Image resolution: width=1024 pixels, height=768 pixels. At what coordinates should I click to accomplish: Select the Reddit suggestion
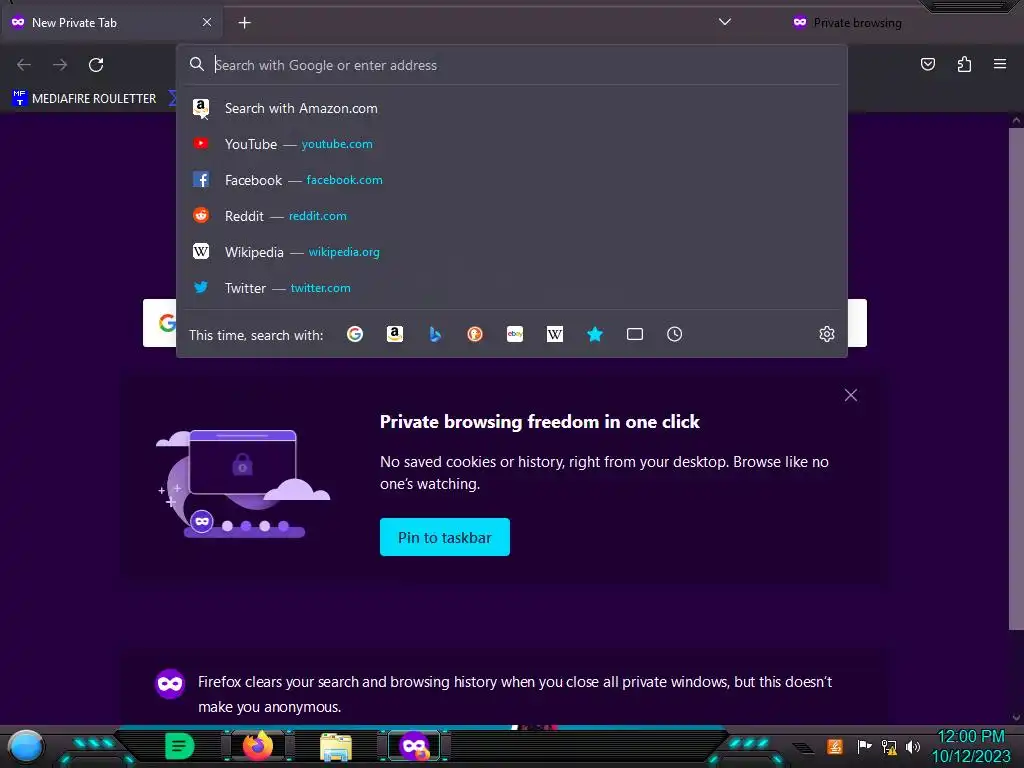tap(512, 216)
